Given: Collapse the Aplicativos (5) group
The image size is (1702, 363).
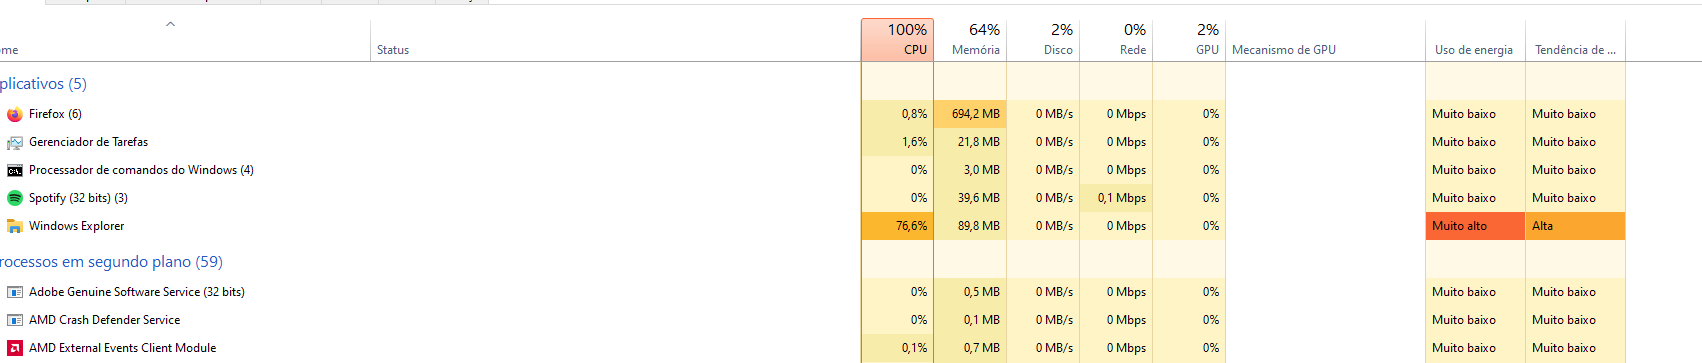Looking at the screenshot, I should click(43, 84).
